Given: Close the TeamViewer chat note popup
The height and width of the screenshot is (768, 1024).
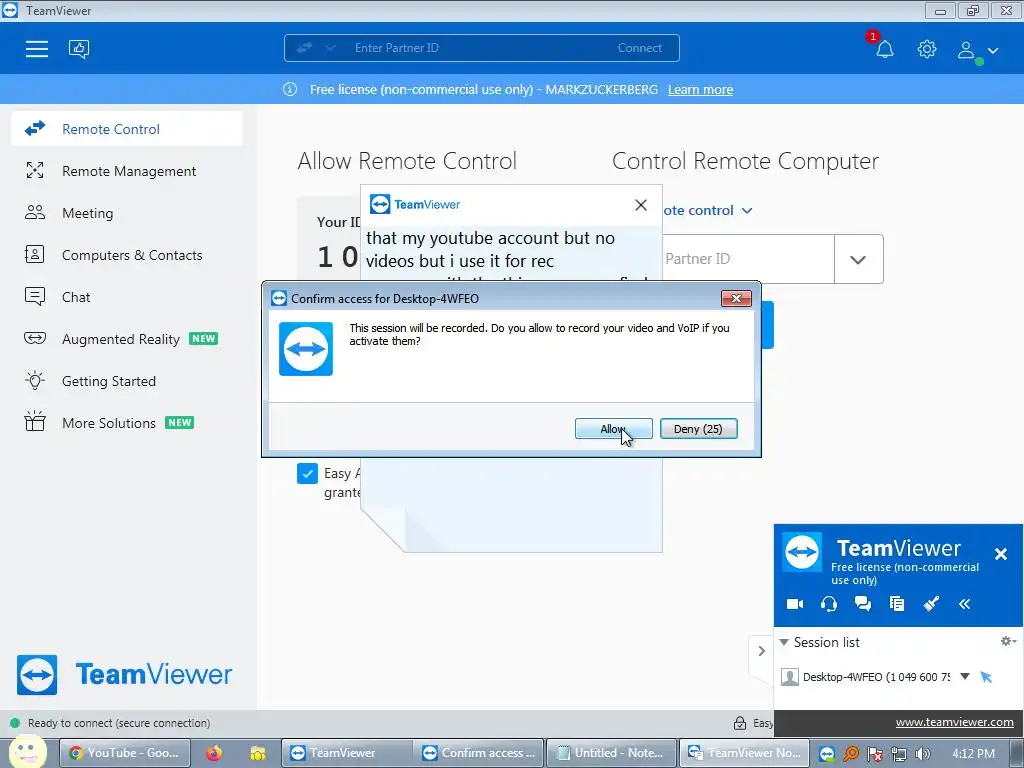Looking at the screenshot, I should point(641,205).
